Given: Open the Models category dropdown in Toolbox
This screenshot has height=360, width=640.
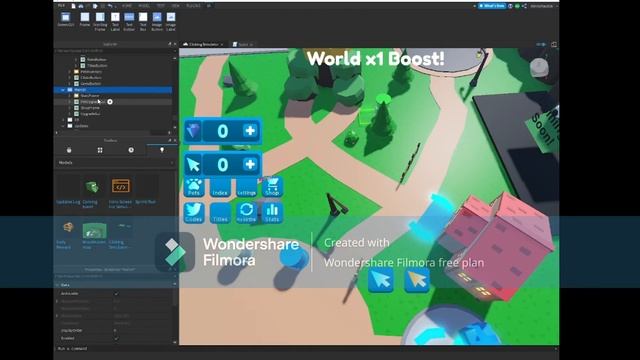Looking at the screenshot, I should tap(116, 162).
